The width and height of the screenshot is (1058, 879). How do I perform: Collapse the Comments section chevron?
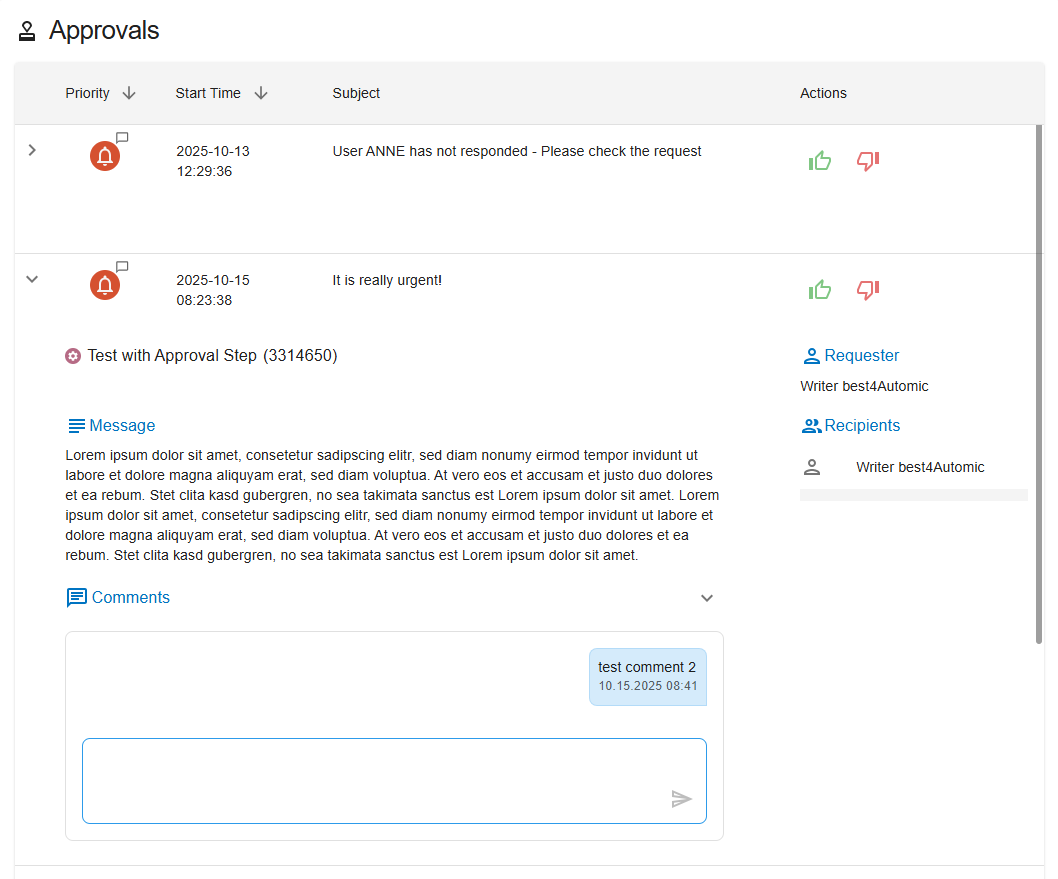[x=707, y=598]
